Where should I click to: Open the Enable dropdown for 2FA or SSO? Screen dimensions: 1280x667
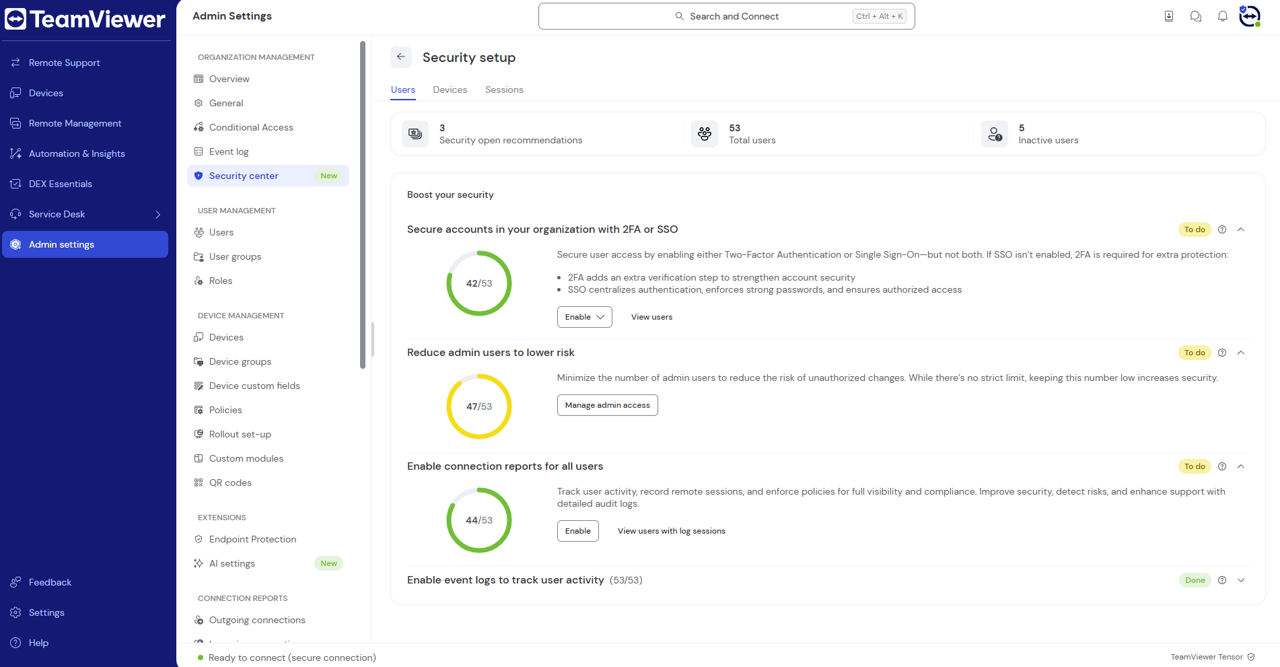585,317
